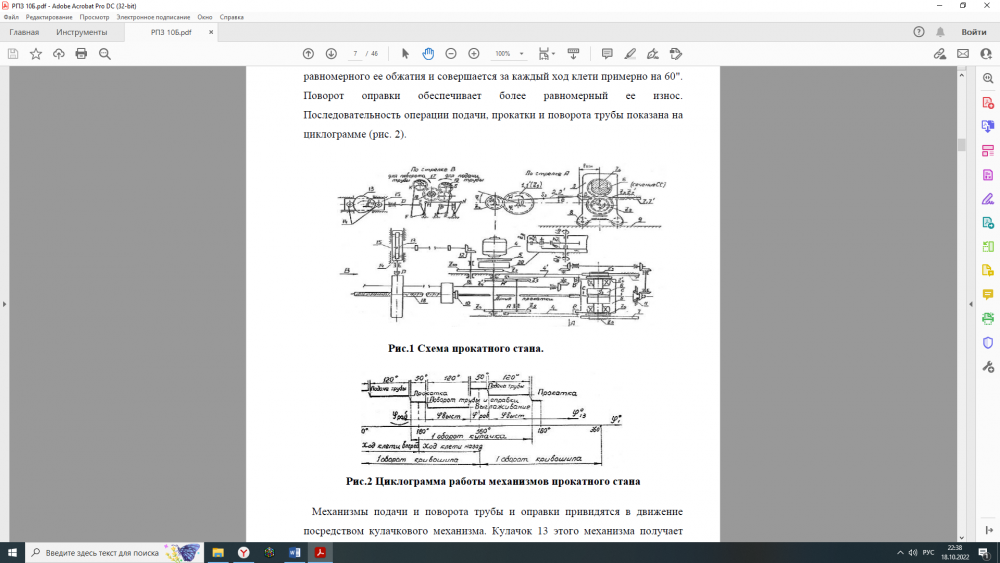The width and height of the screenshot is (1000, 563).
Task: Click the Zoom out minus button
Action: coord(451,53)
